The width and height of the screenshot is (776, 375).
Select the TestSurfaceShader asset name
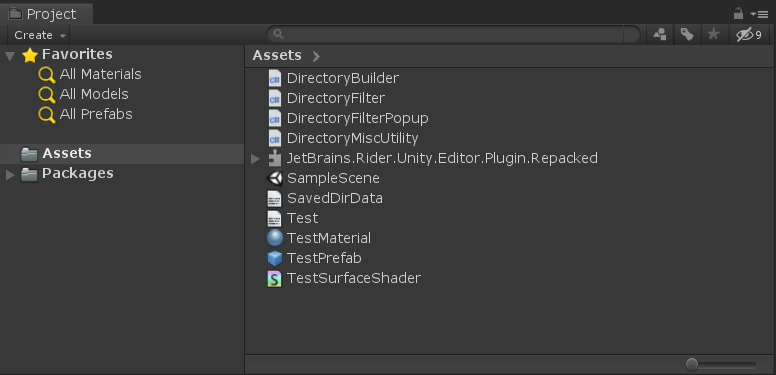tap(354, 278)
